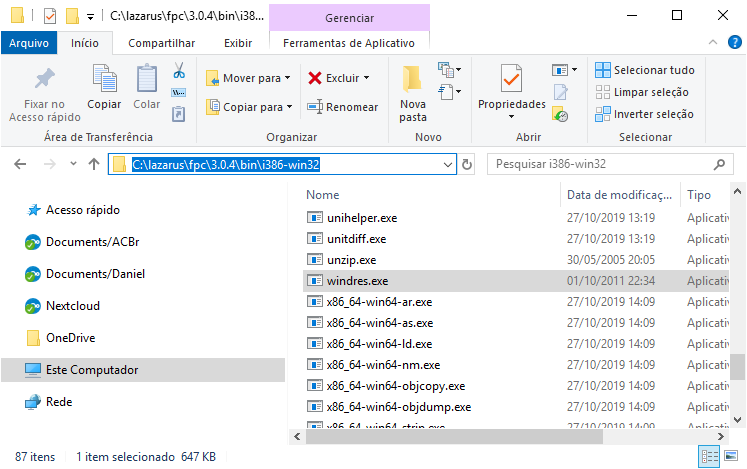Open the Quick Access Toolbar customize dropdown
This screenshot has width=747, height=469.
[90, 17]
